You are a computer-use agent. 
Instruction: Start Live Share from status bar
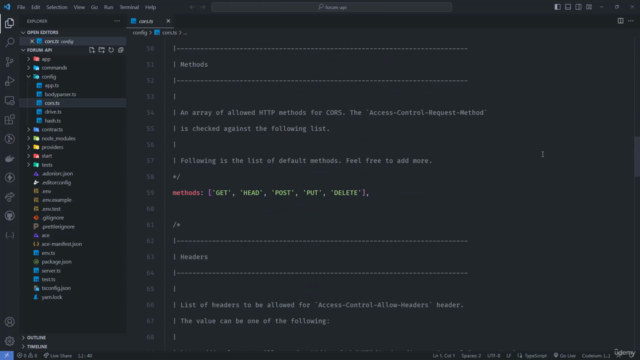(58, 356)
